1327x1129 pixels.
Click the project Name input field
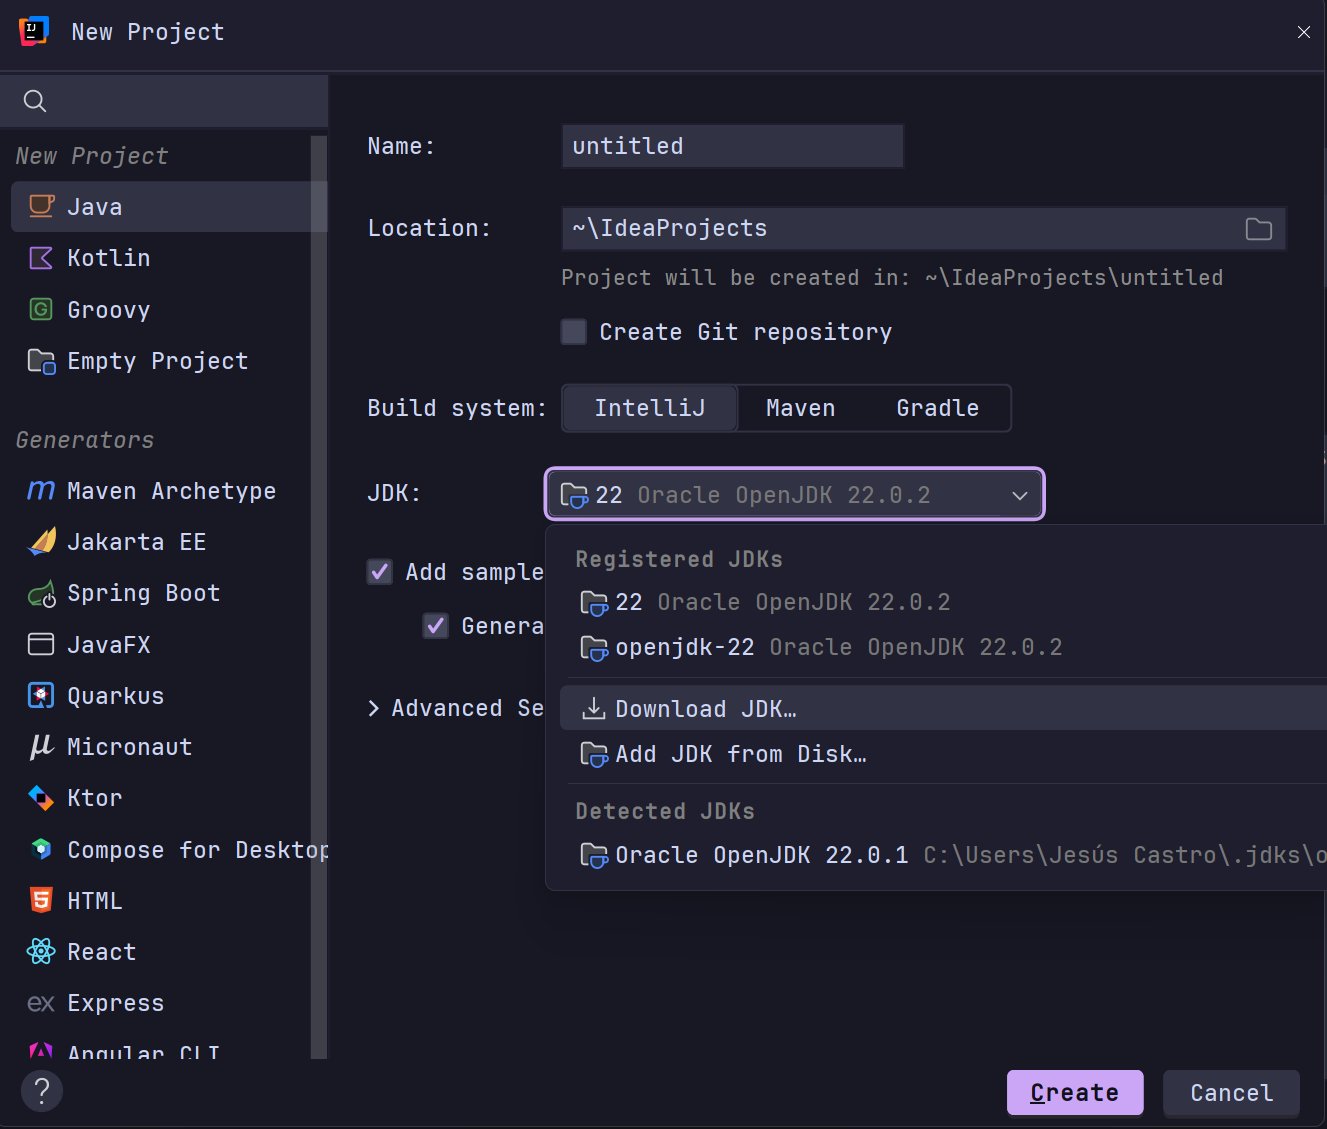click(x=733, y=146)
